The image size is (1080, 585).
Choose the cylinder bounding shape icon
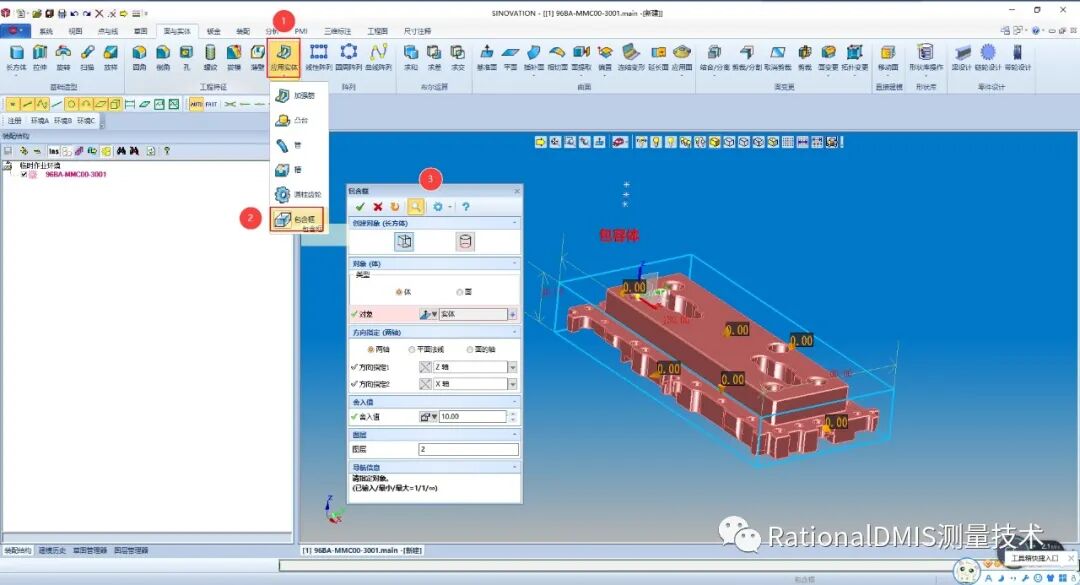coord(465,241)
